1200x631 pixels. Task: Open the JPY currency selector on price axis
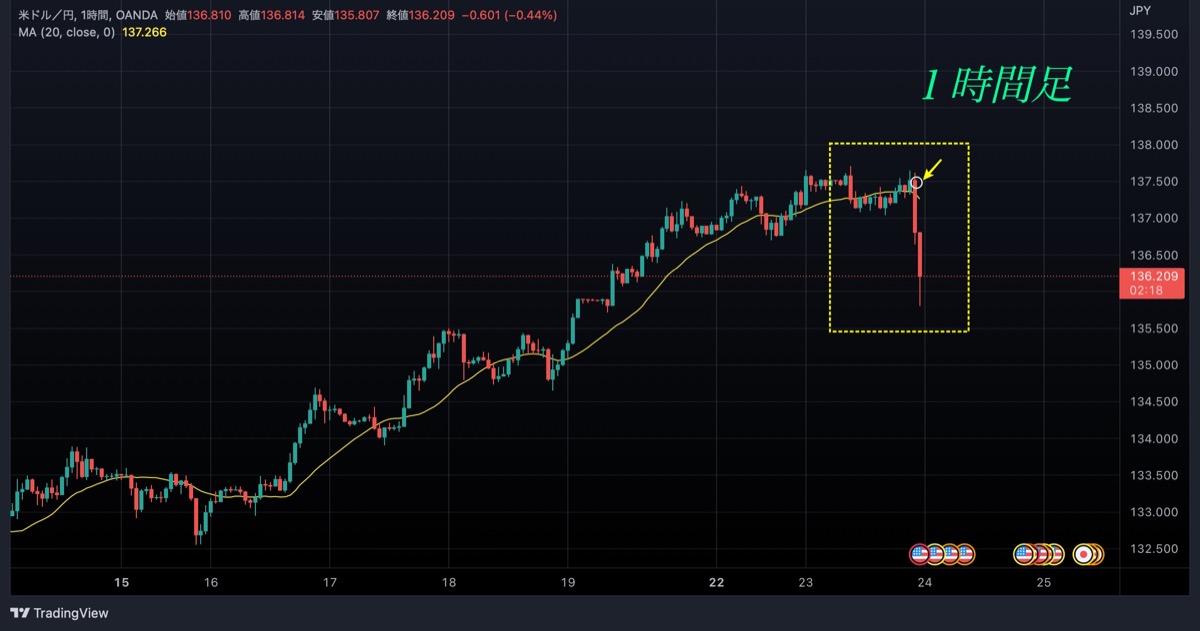[1138, 12]
